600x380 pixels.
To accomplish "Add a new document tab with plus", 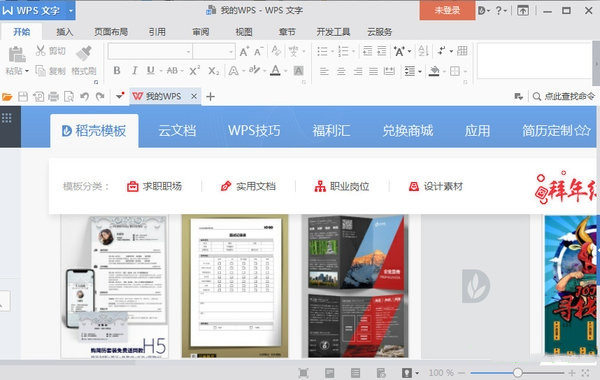I will (210, 96).
